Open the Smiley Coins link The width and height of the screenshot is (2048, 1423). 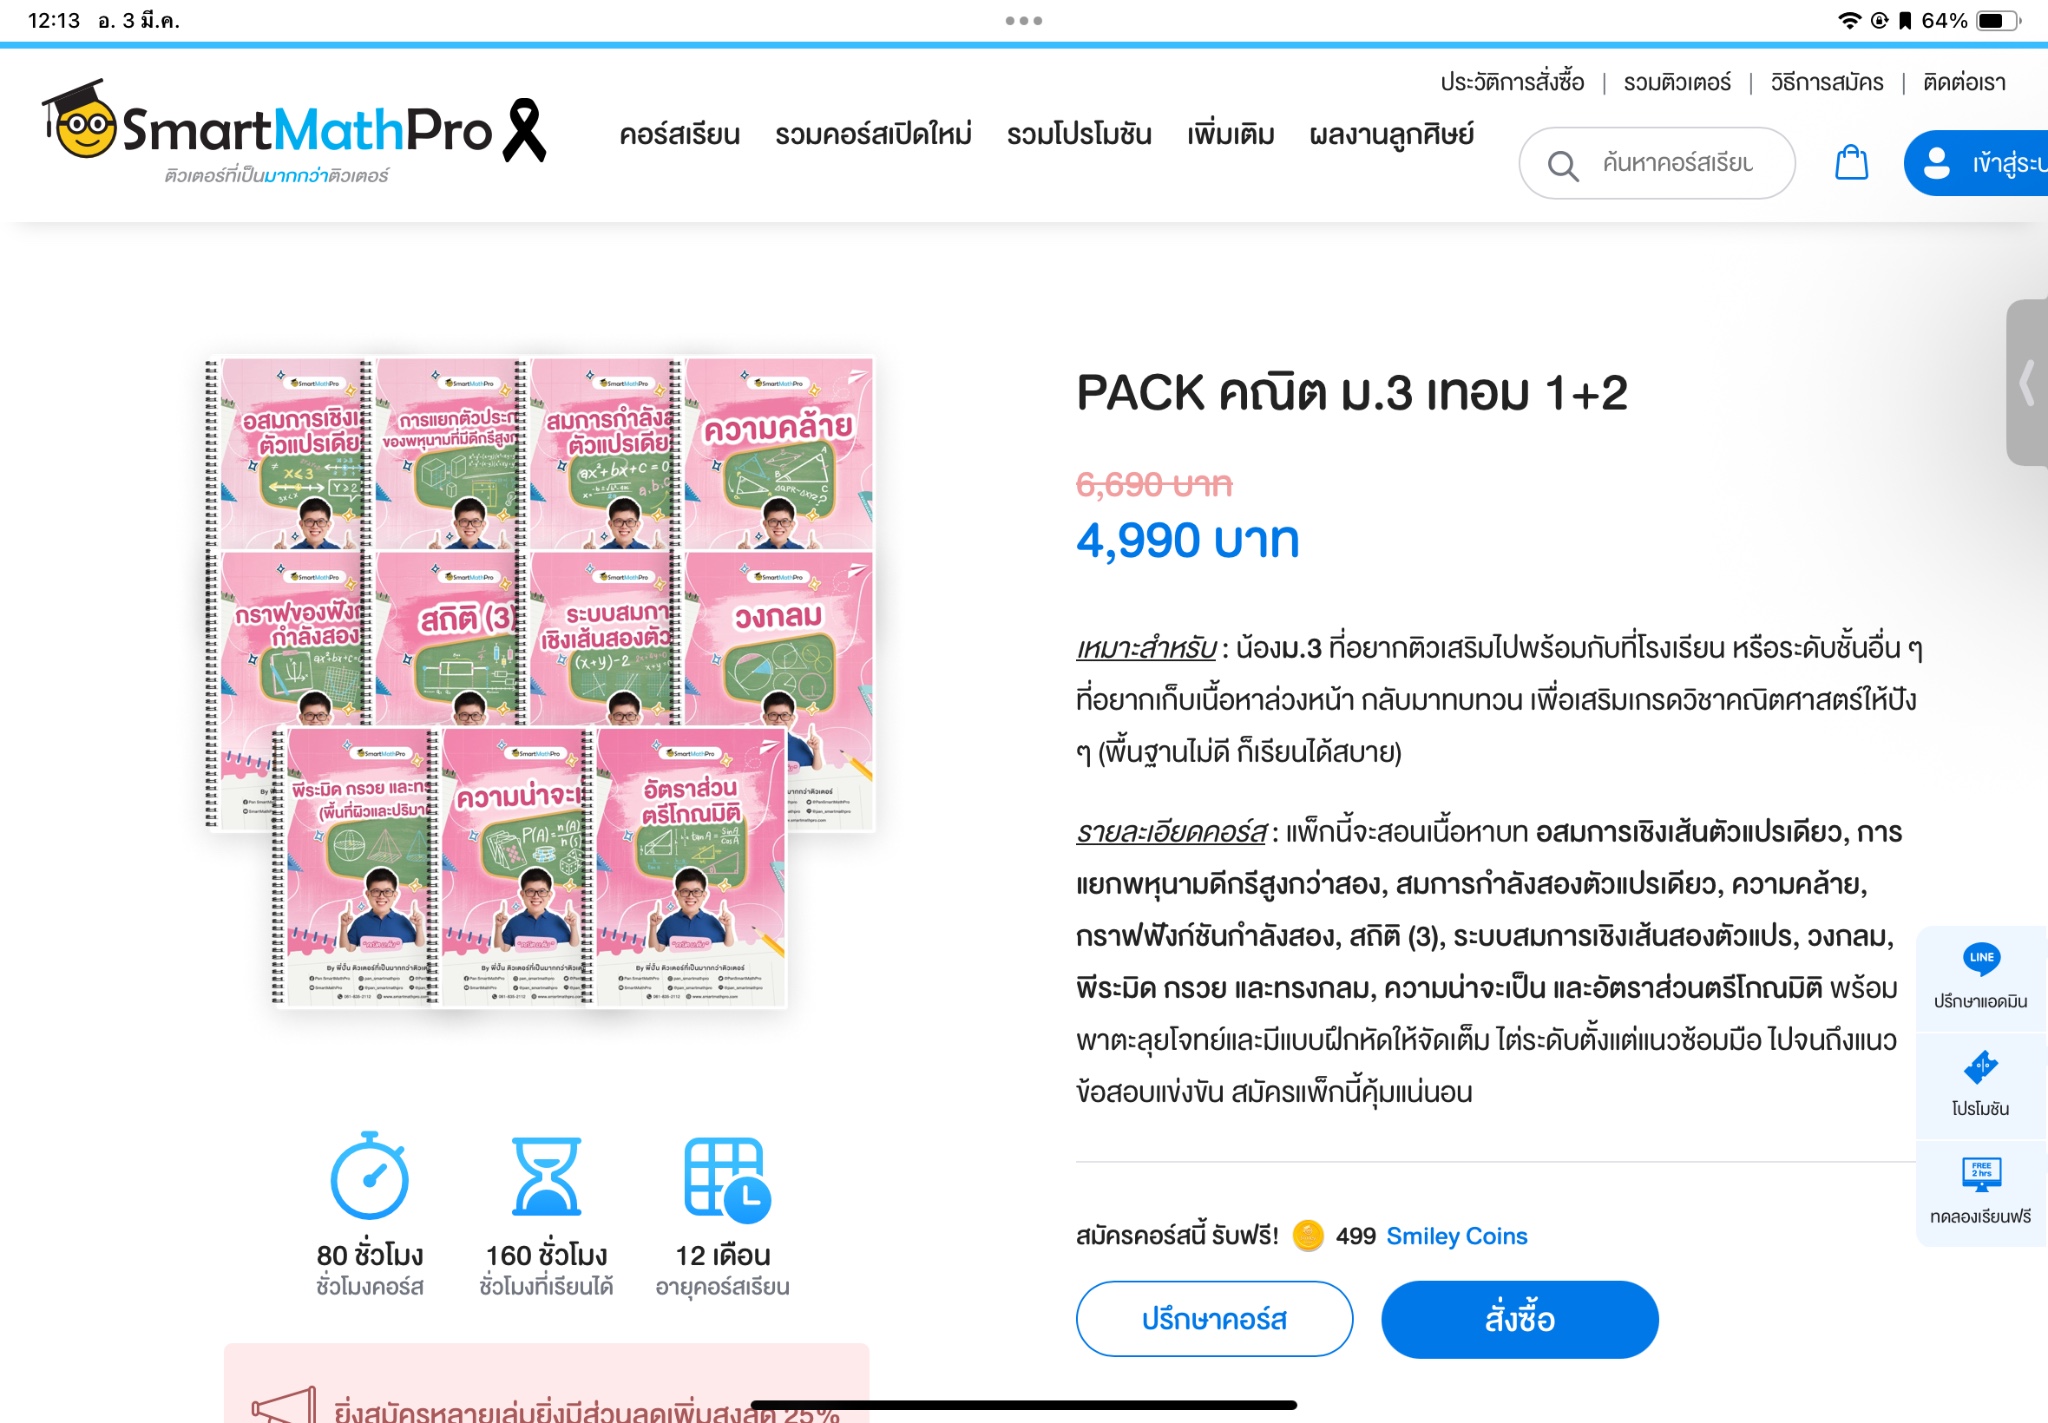coord(1456,1236)
